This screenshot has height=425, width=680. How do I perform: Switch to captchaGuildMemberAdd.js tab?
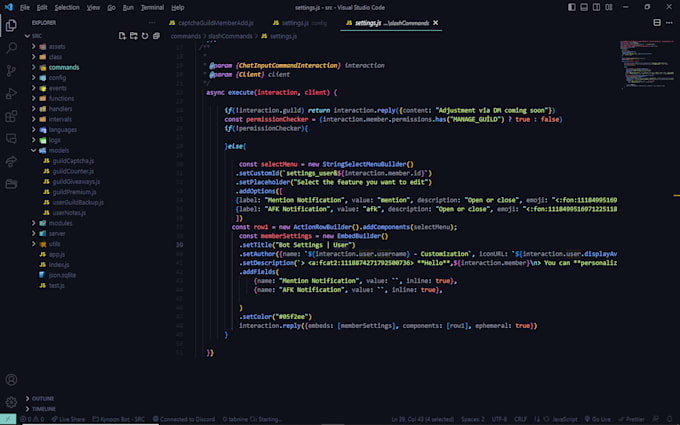point(211,23)
